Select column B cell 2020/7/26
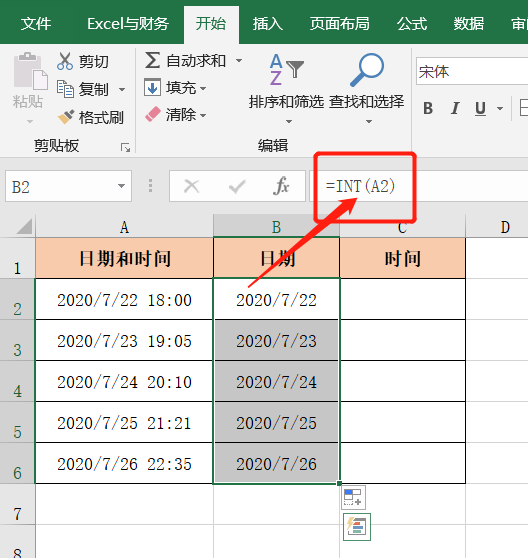528x558 pixels. (276, 463)
